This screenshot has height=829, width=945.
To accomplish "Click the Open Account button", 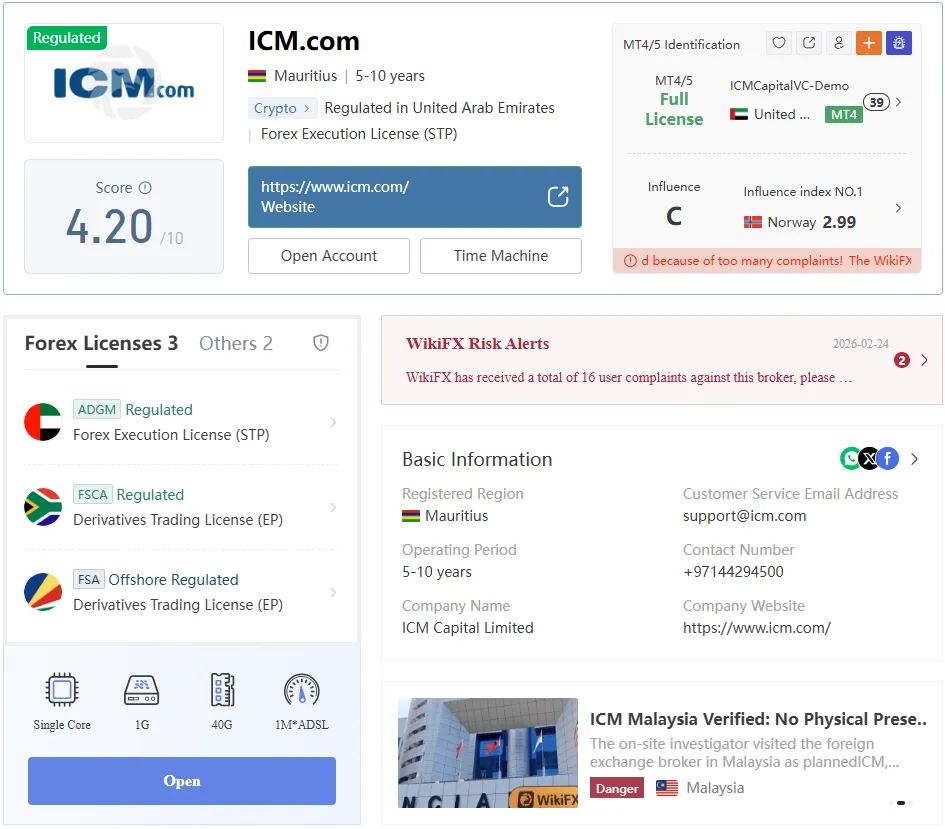I will 328,256.
